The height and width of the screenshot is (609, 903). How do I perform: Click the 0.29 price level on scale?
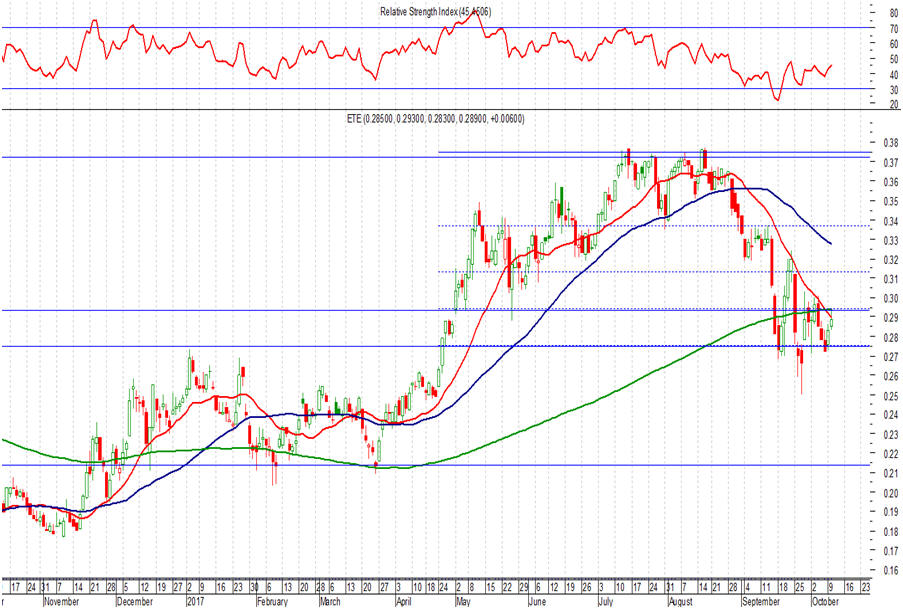(890, 318)
